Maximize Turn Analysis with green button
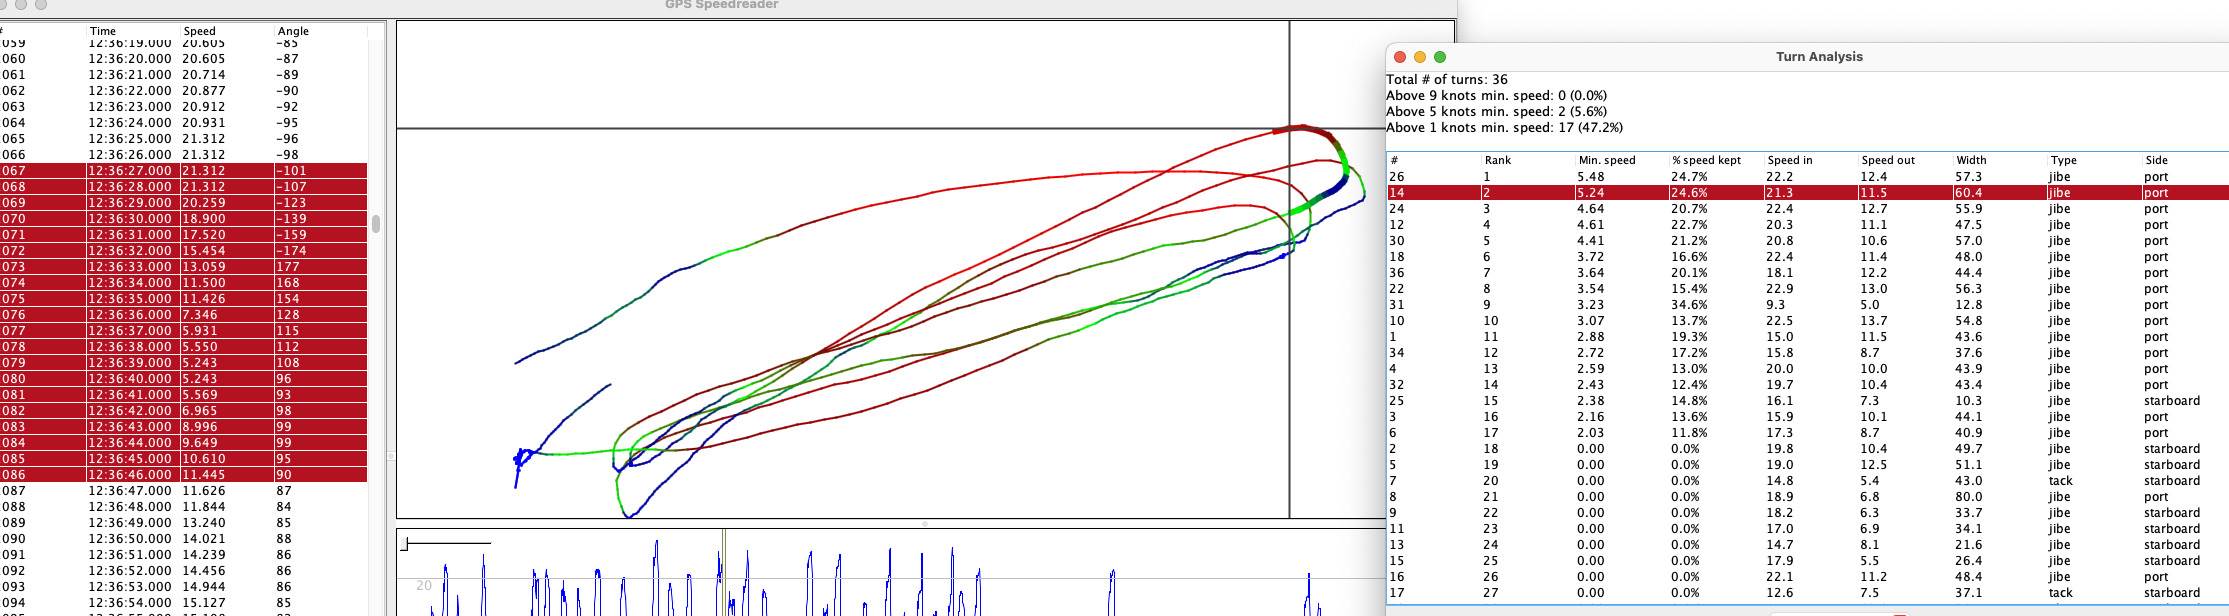The width and height of the screenshot is (2229, 616). click(1440, 57)
